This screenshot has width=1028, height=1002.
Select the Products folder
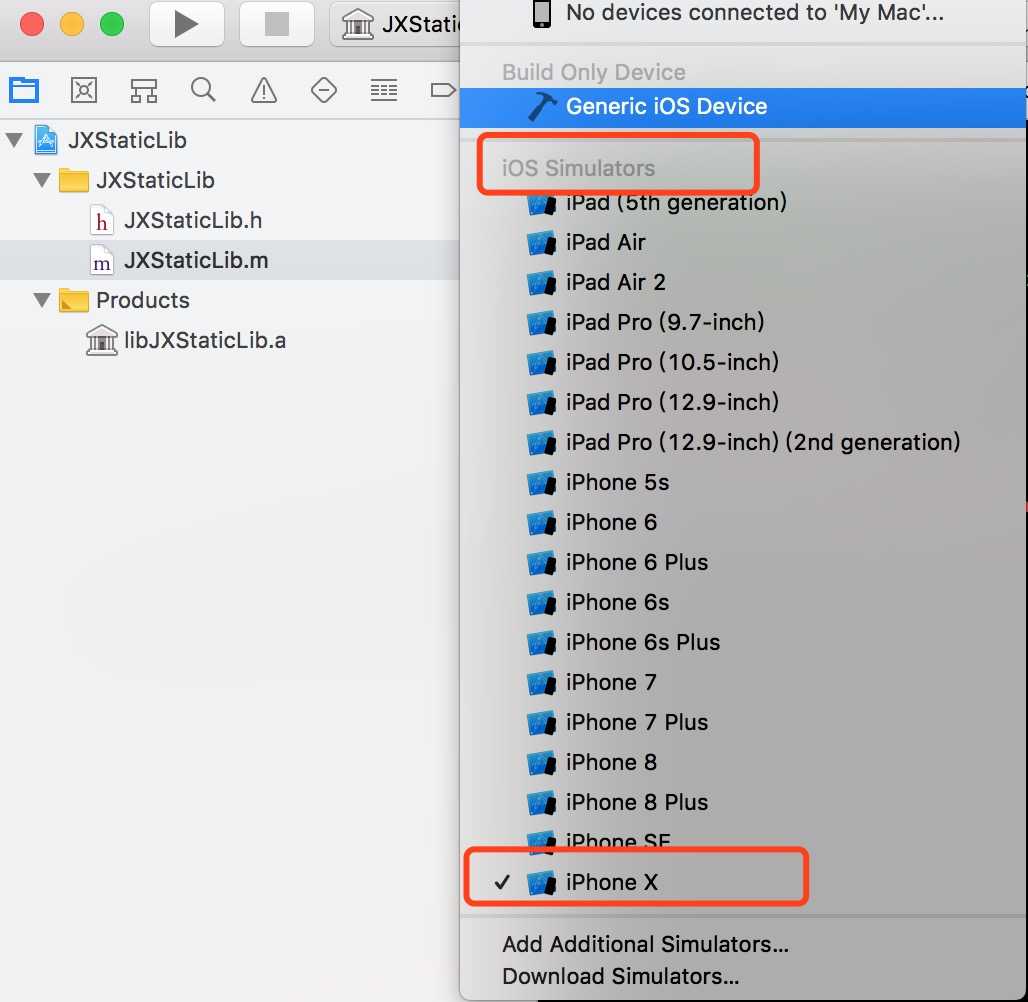coord(229,300)
